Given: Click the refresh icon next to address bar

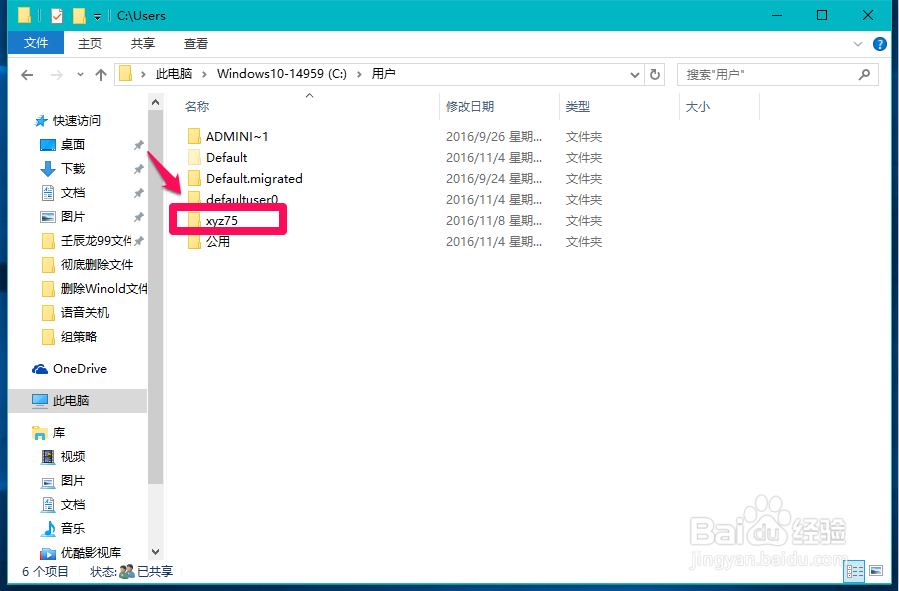Looking at the screenshot, I should [x=654, y=73].
